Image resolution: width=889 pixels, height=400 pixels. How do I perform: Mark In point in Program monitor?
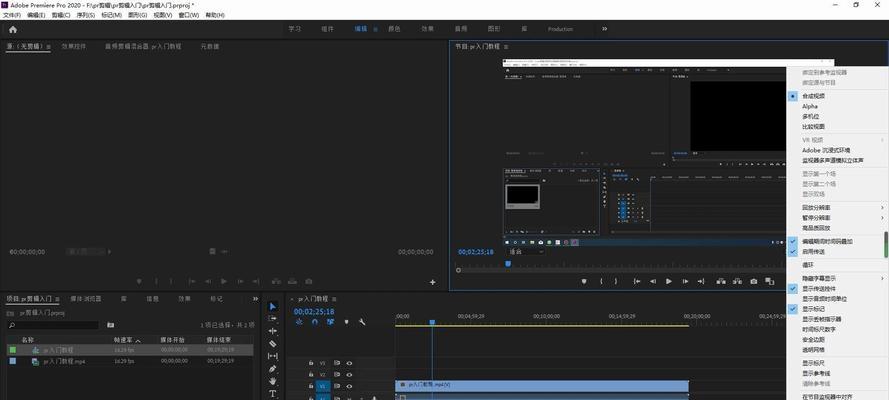pyautogui.click(x=601, y=281)
